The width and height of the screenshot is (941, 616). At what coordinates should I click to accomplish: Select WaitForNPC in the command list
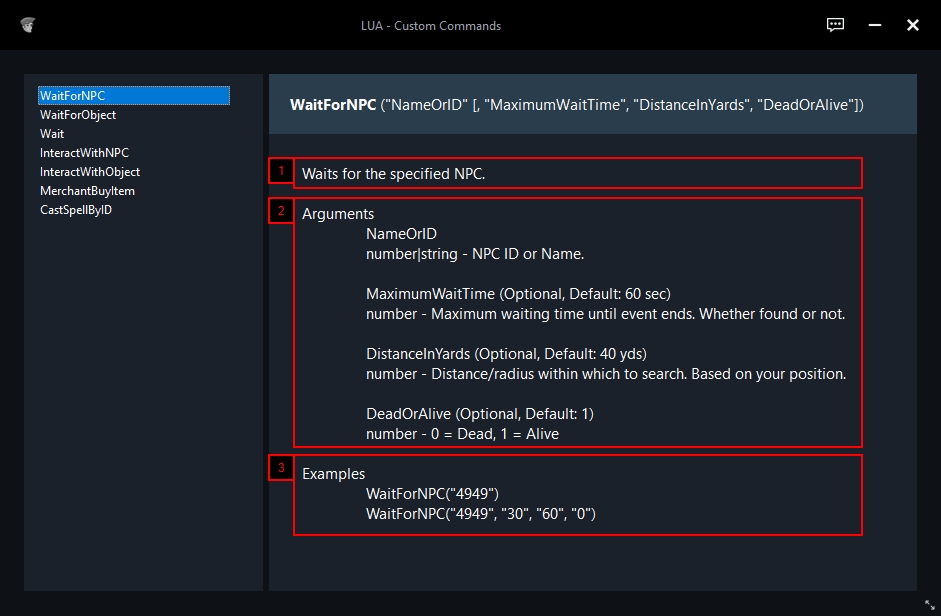72,96
